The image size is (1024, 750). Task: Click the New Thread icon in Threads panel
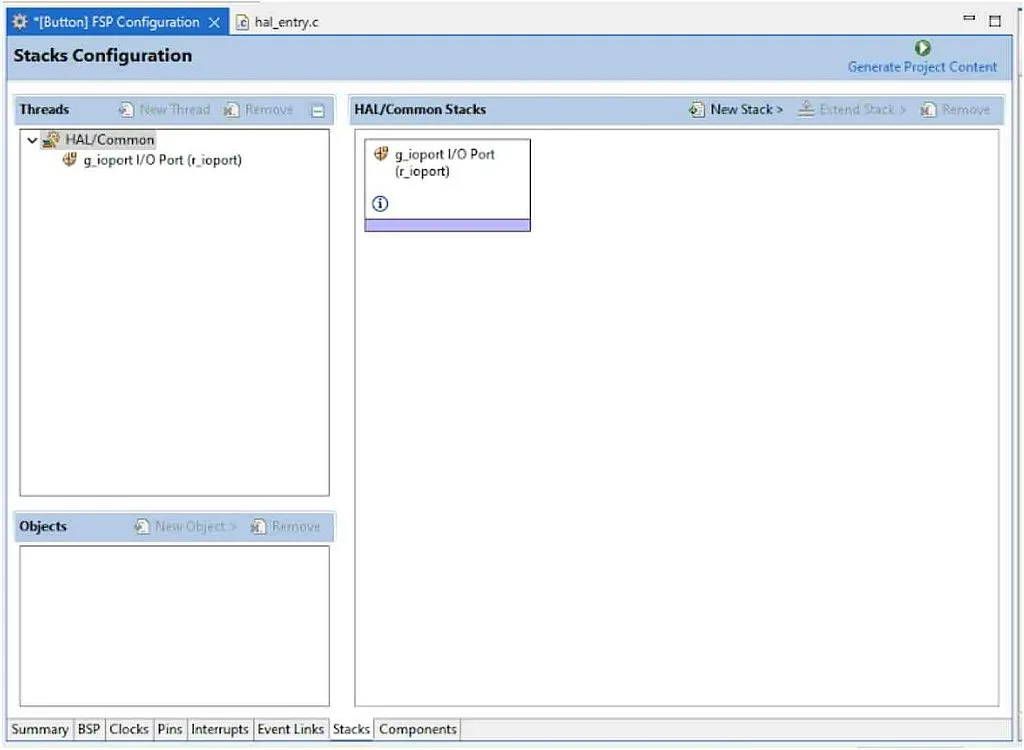(125, 109)
